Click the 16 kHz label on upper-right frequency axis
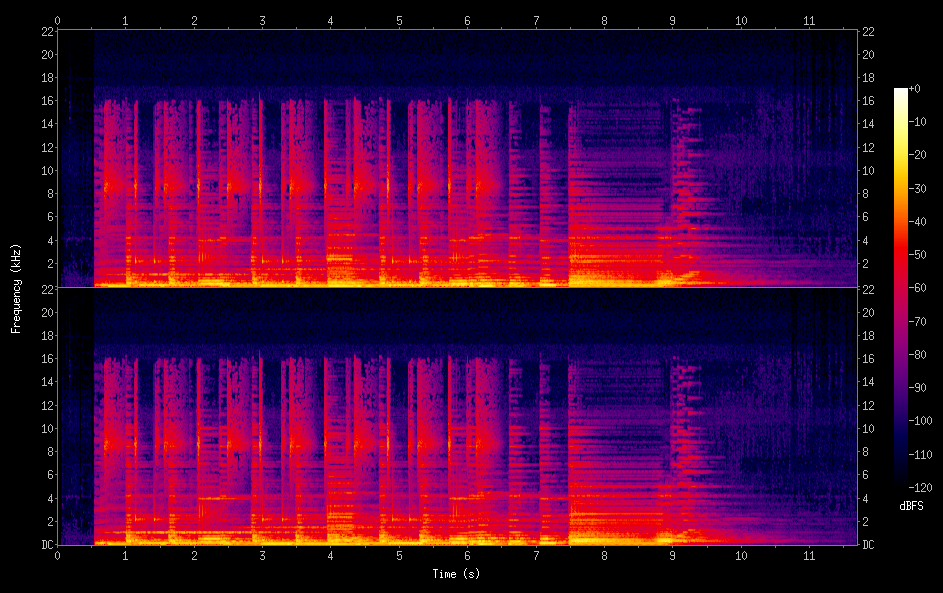The height and width of the screenshot is (593, 943). [869, 101]
